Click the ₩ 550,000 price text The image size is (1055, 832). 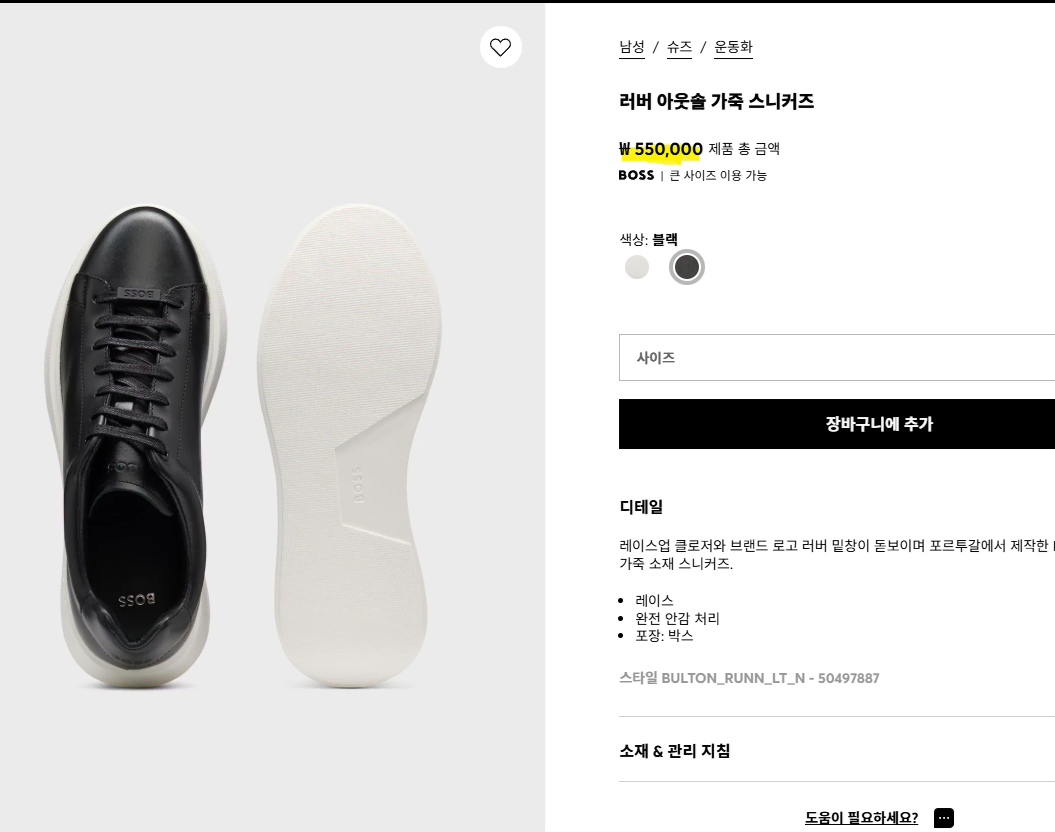click(x=661, y=149)
